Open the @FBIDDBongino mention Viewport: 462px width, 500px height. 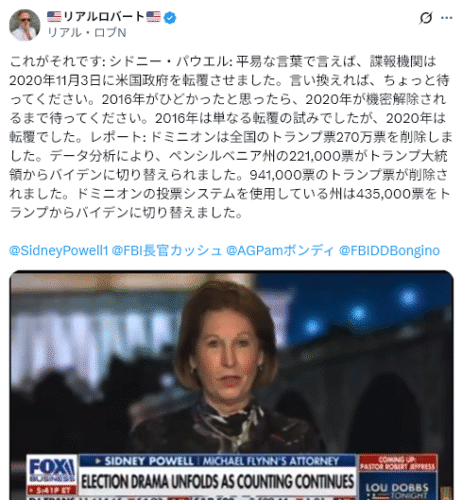(x=389, y=250)
